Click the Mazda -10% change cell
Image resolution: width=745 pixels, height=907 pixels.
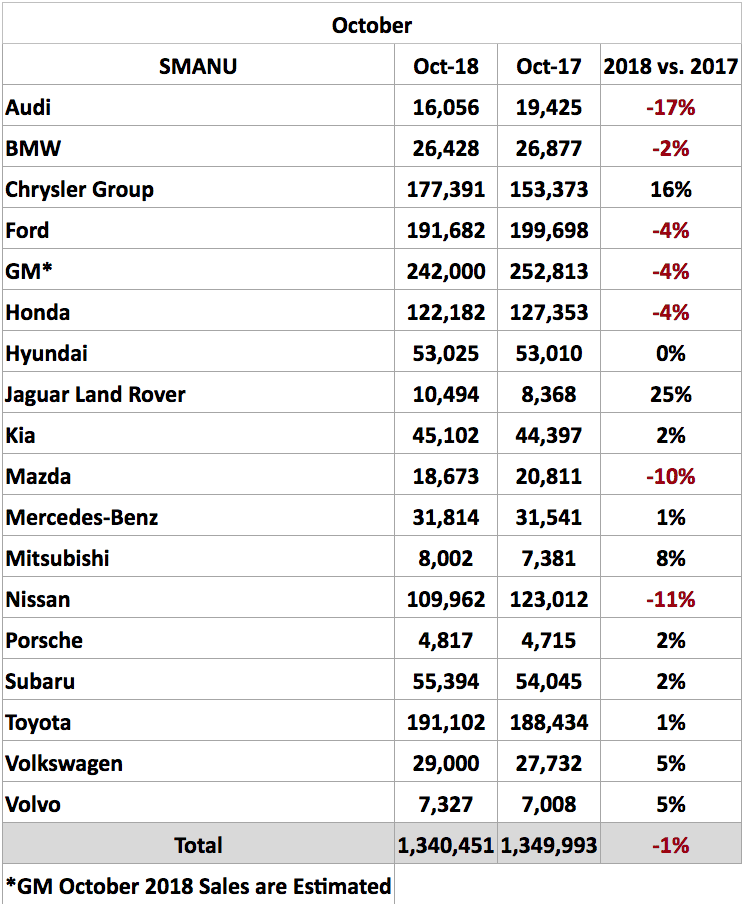(x=670, y=476)
